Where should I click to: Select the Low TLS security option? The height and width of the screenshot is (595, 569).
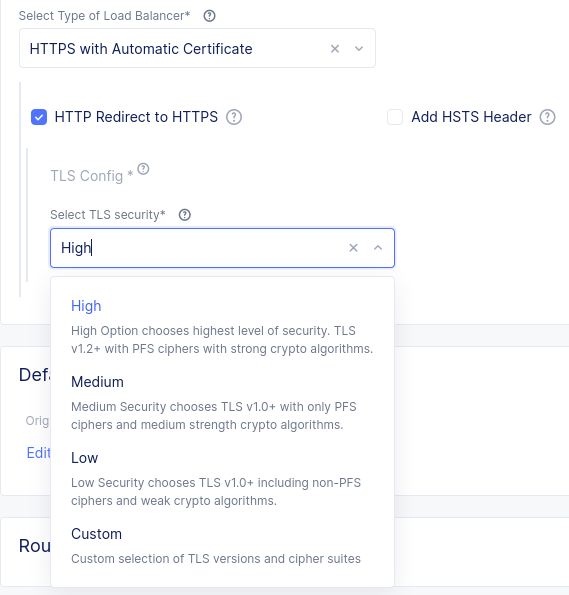[x=222, y=479]
